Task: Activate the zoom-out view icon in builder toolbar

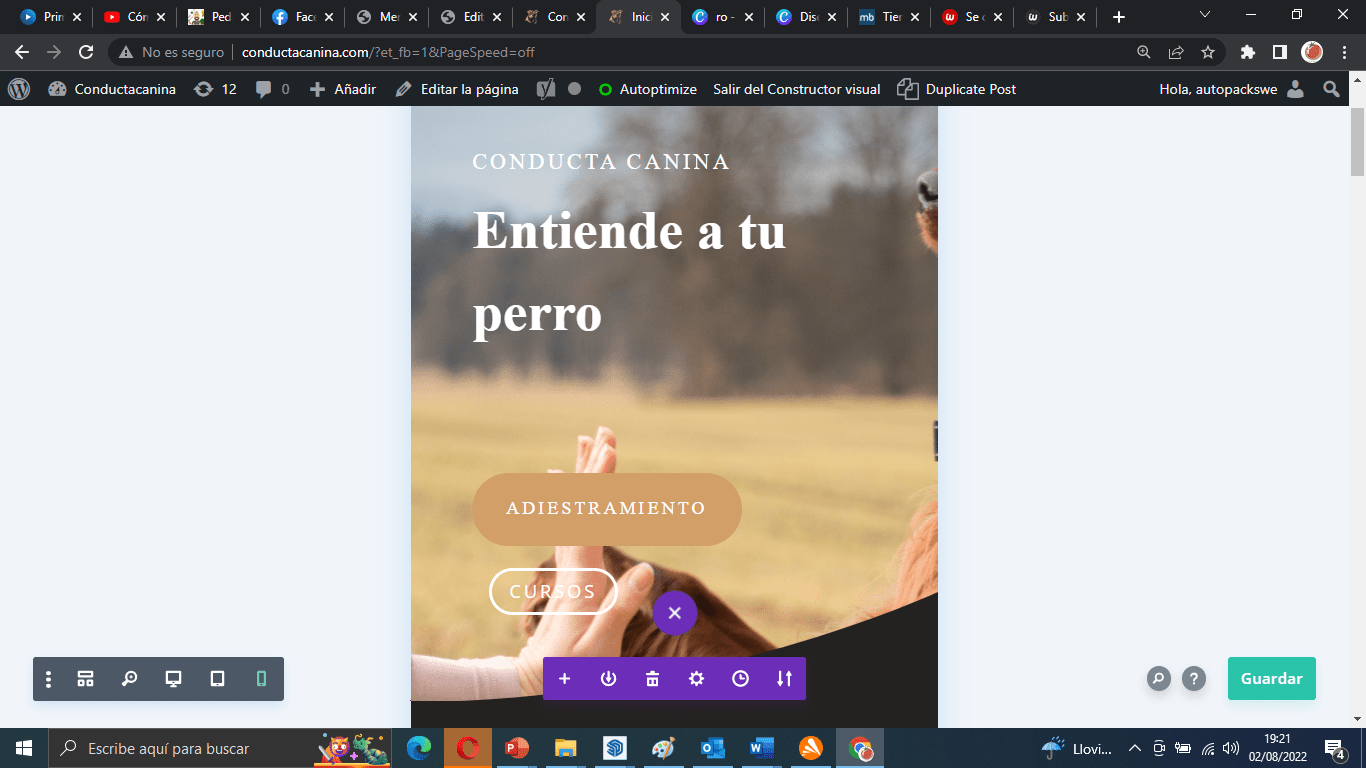Action: coord(130,679)
